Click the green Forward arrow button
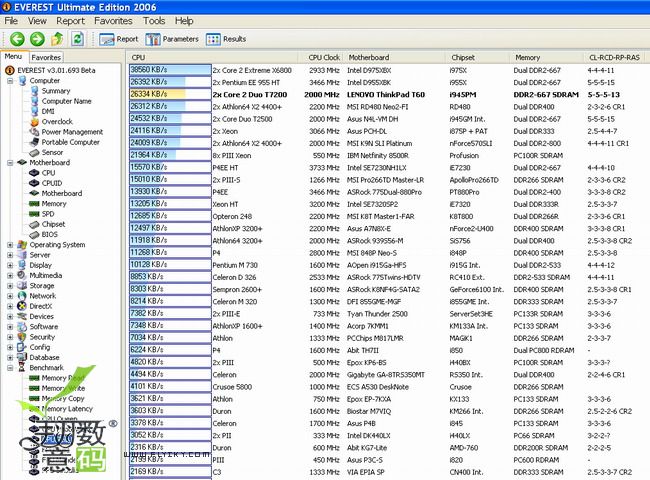The height and width of the screenshot is (480, 650). click(x=37, y=39)
